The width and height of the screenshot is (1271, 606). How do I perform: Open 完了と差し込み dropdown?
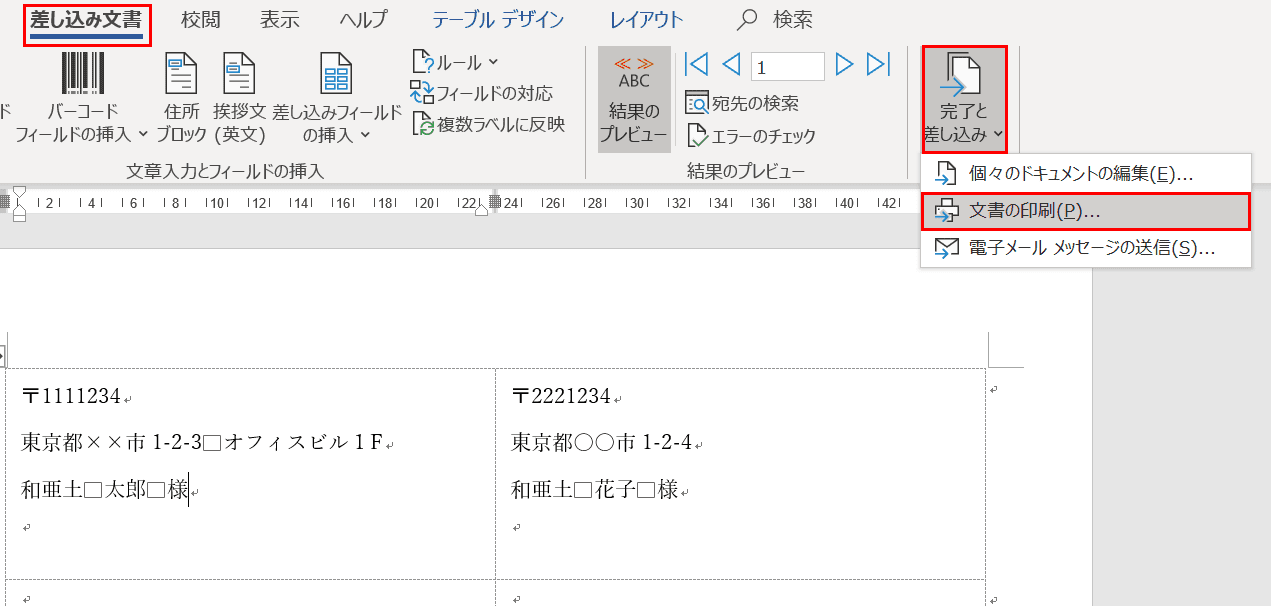(964, 99)
